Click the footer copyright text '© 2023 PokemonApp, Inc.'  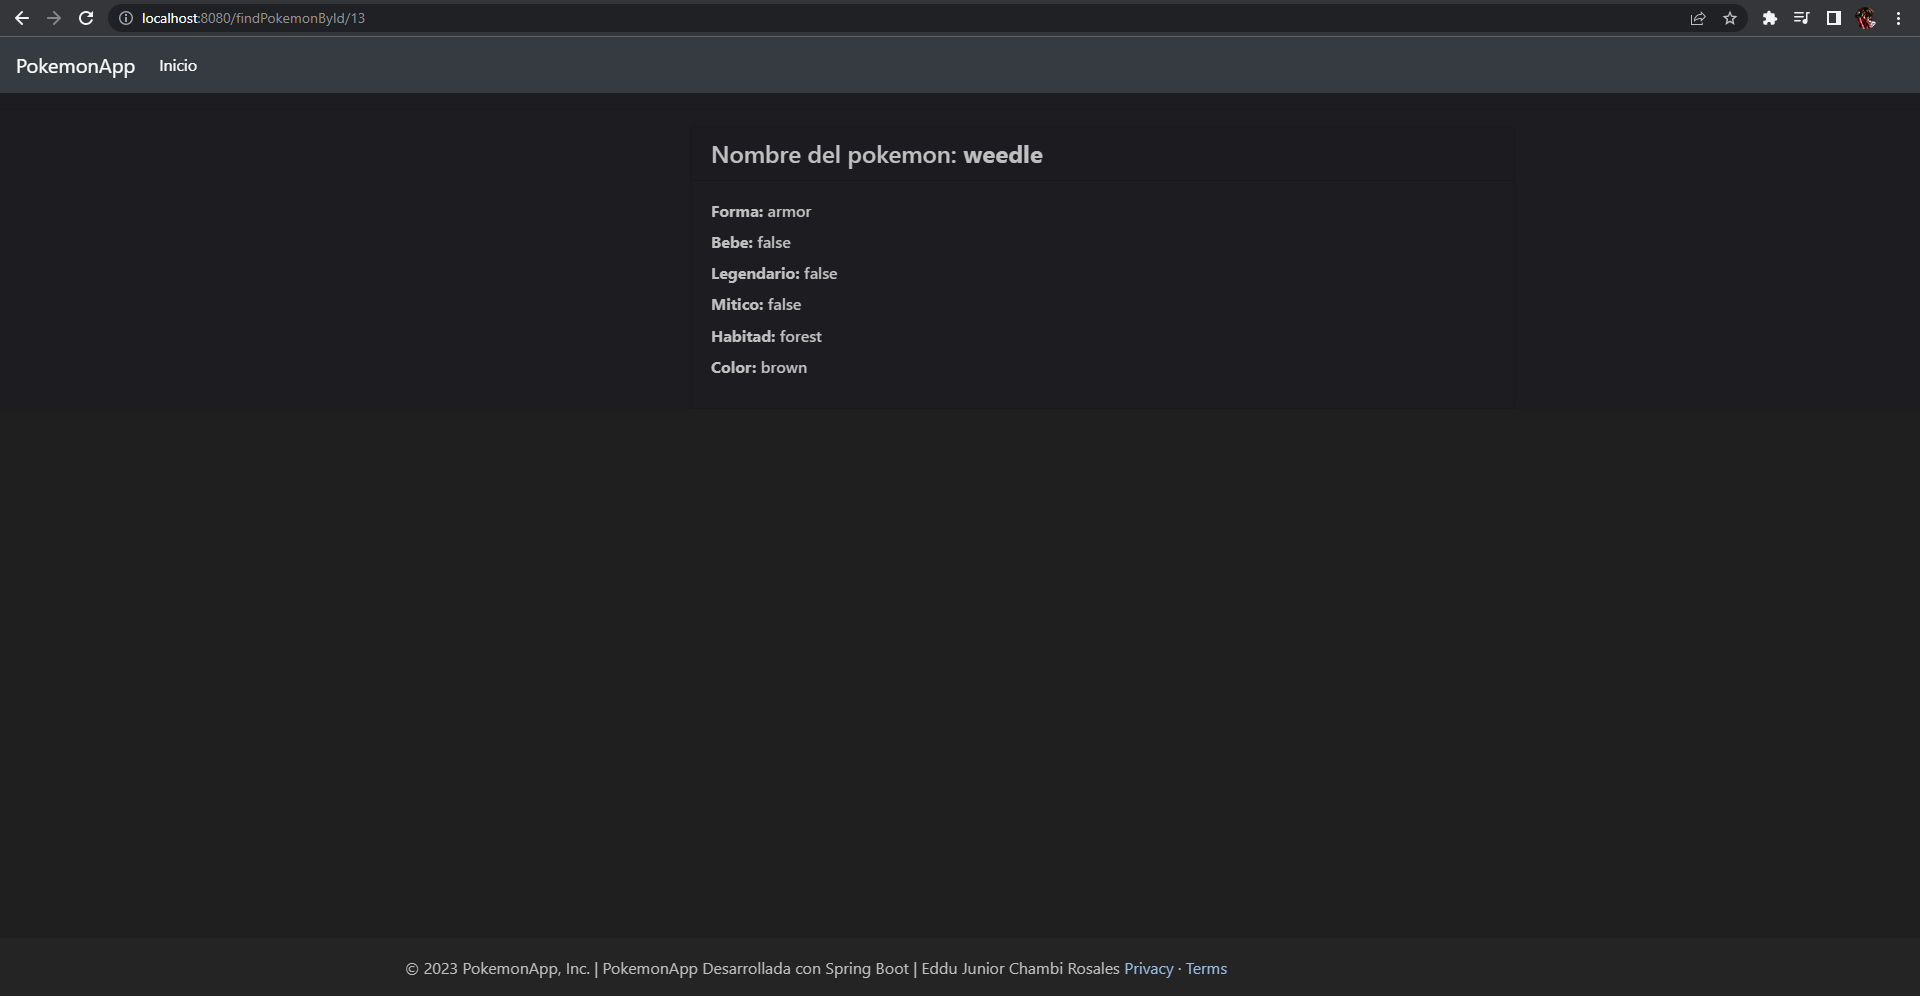point(497,968)
